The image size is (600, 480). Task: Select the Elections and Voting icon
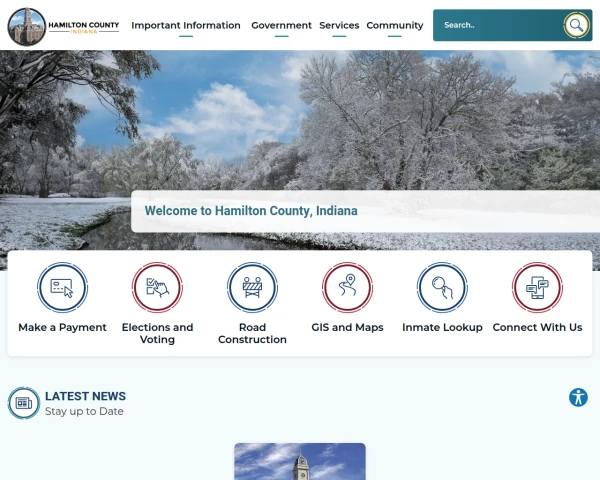(x=157, y=288)
